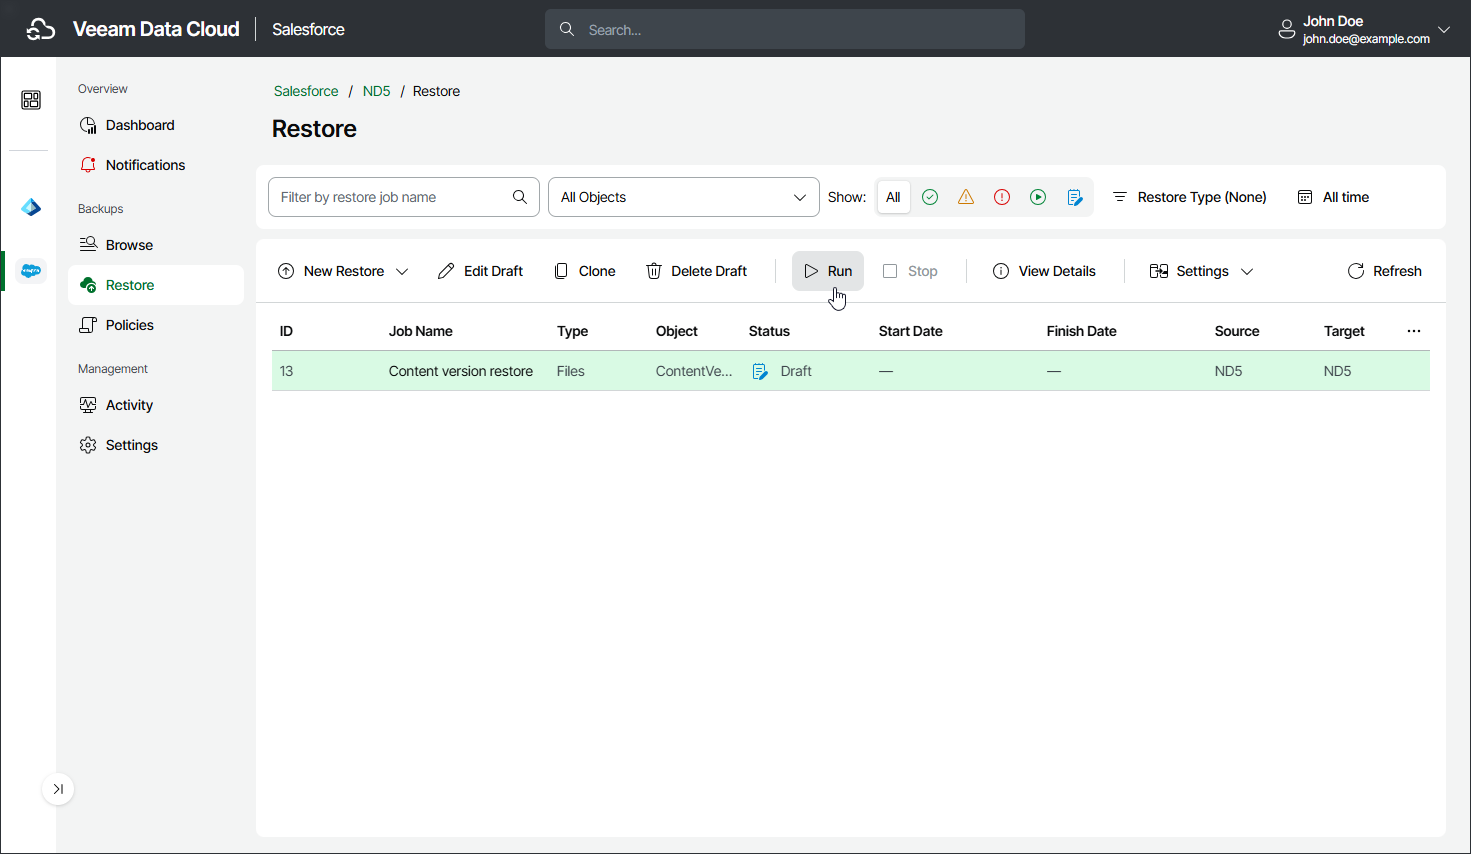Click Edit Draft button
The height and width of the screenshot is (854, 1471).
pyautogui.click(x=481, y=271)
